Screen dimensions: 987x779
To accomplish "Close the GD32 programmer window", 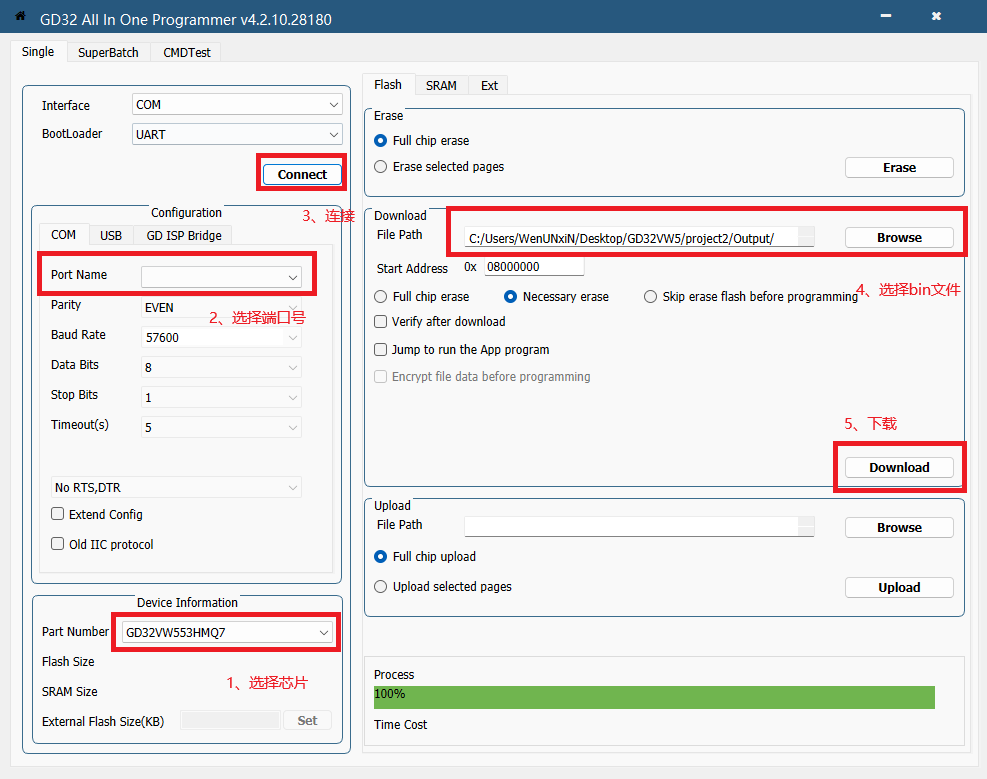I will 937,16.
